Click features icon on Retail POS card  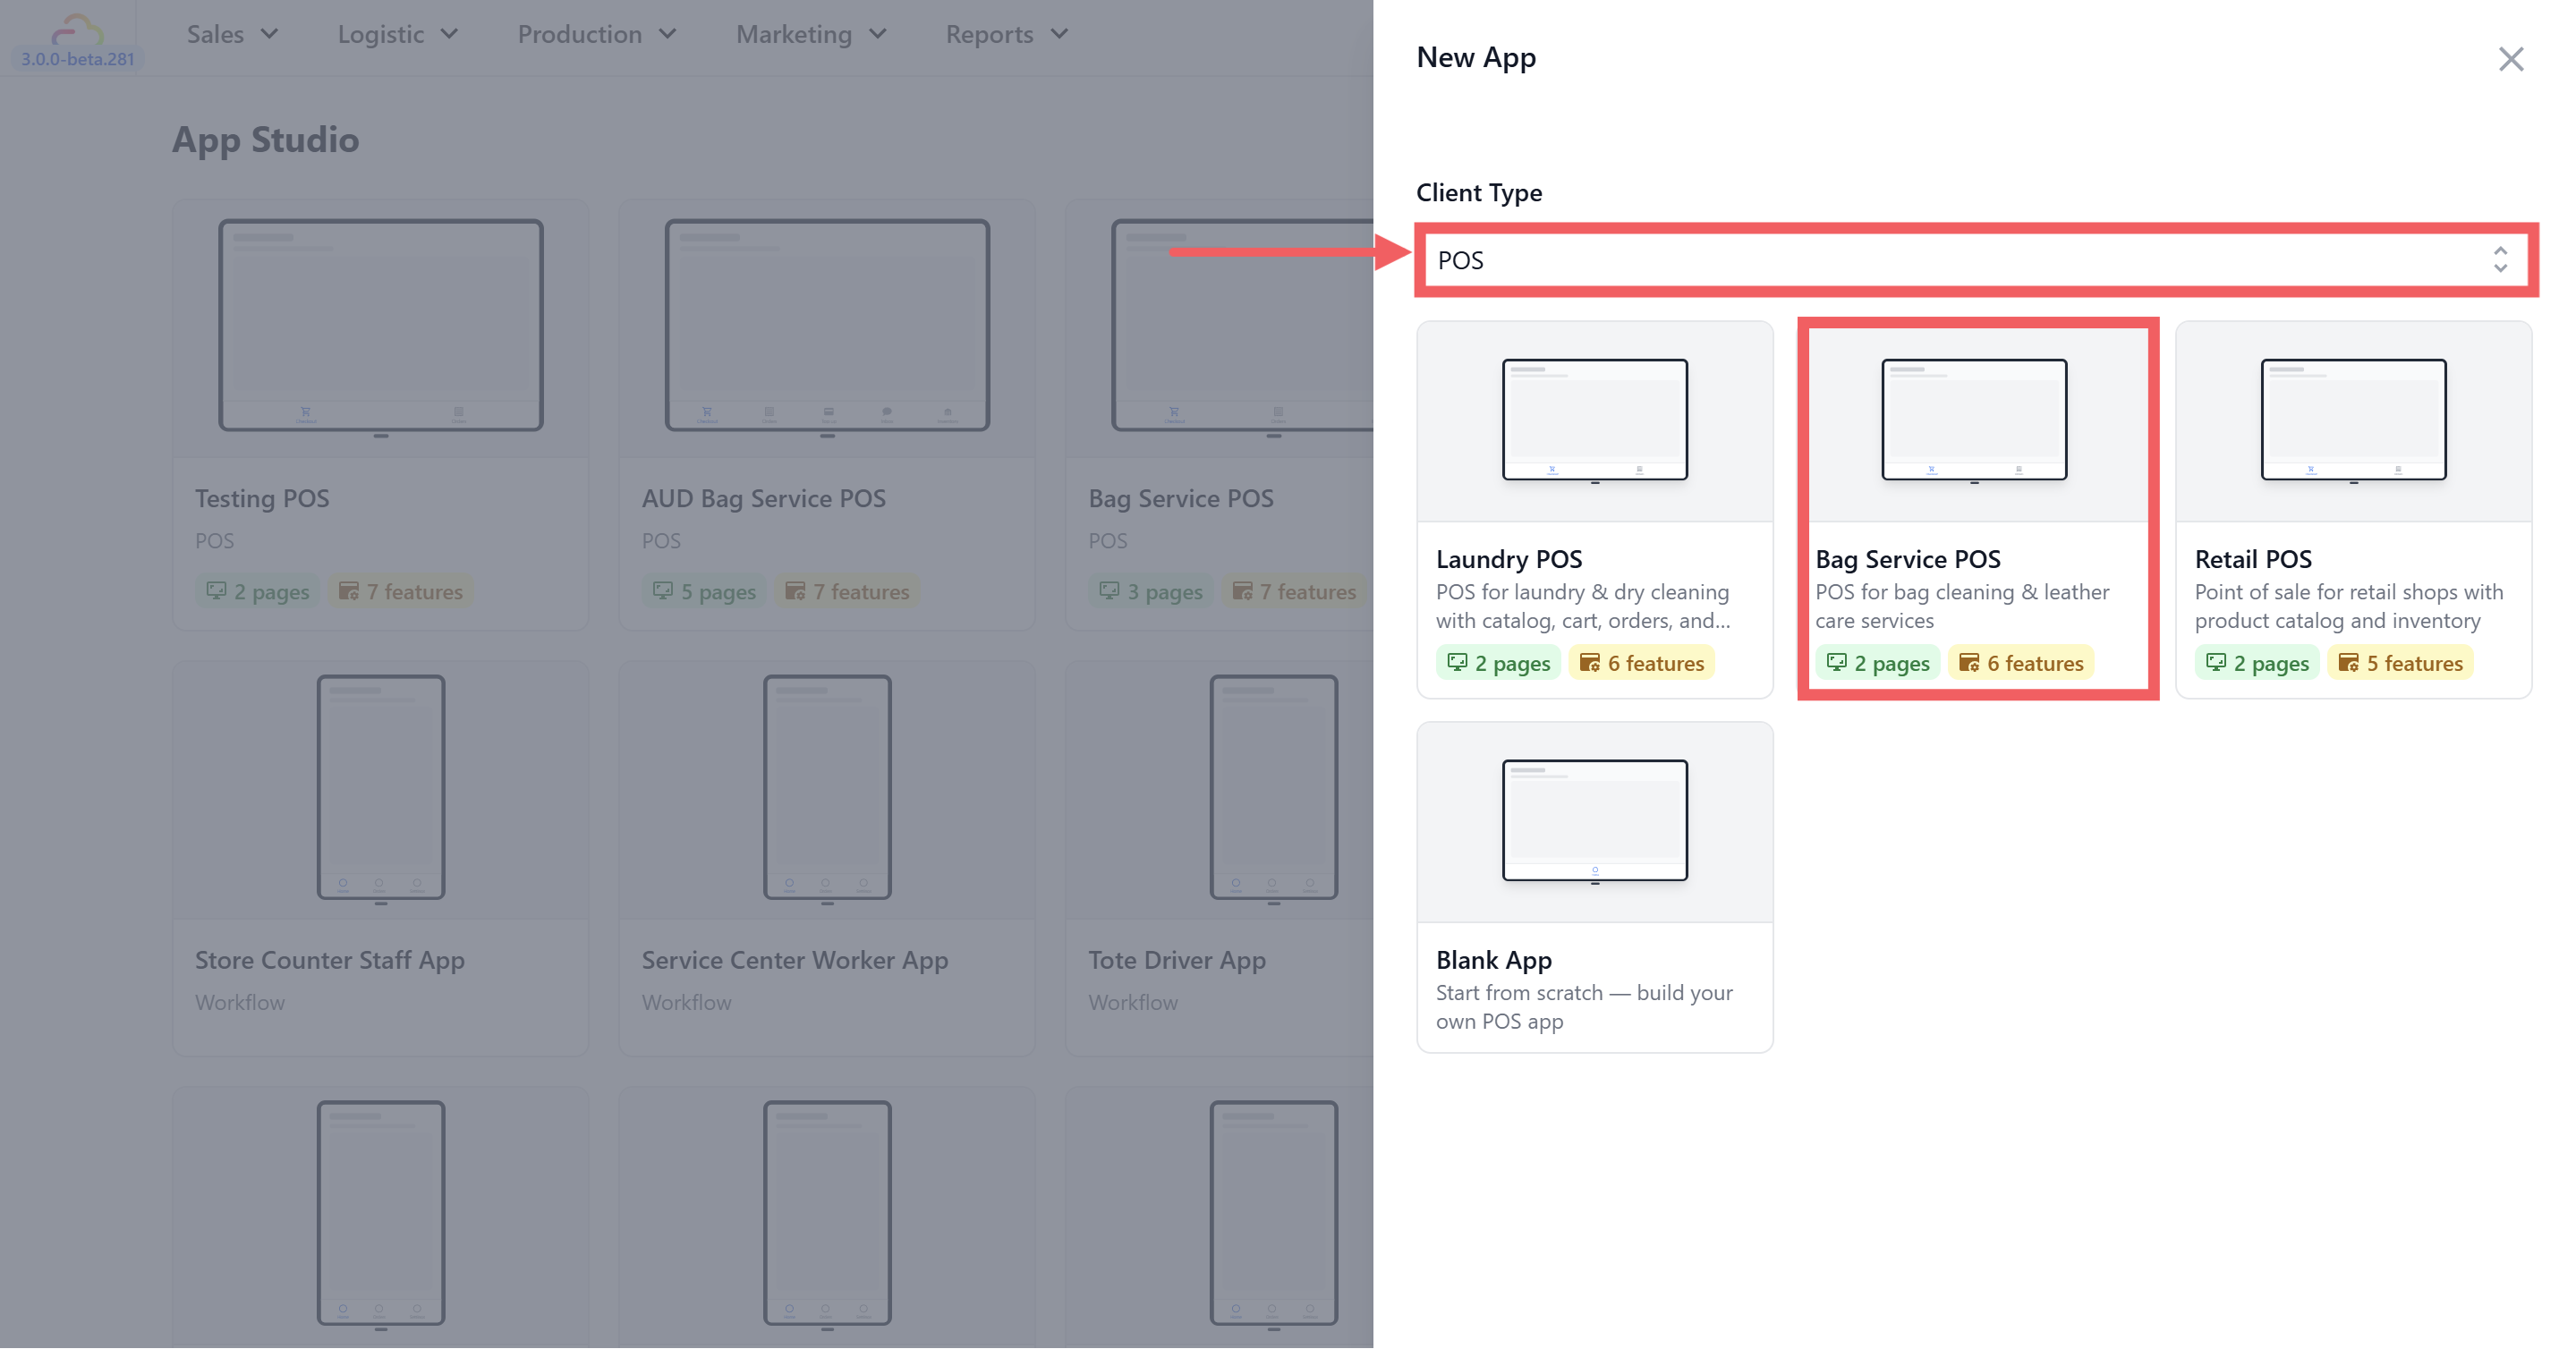tap(2348, 662)
